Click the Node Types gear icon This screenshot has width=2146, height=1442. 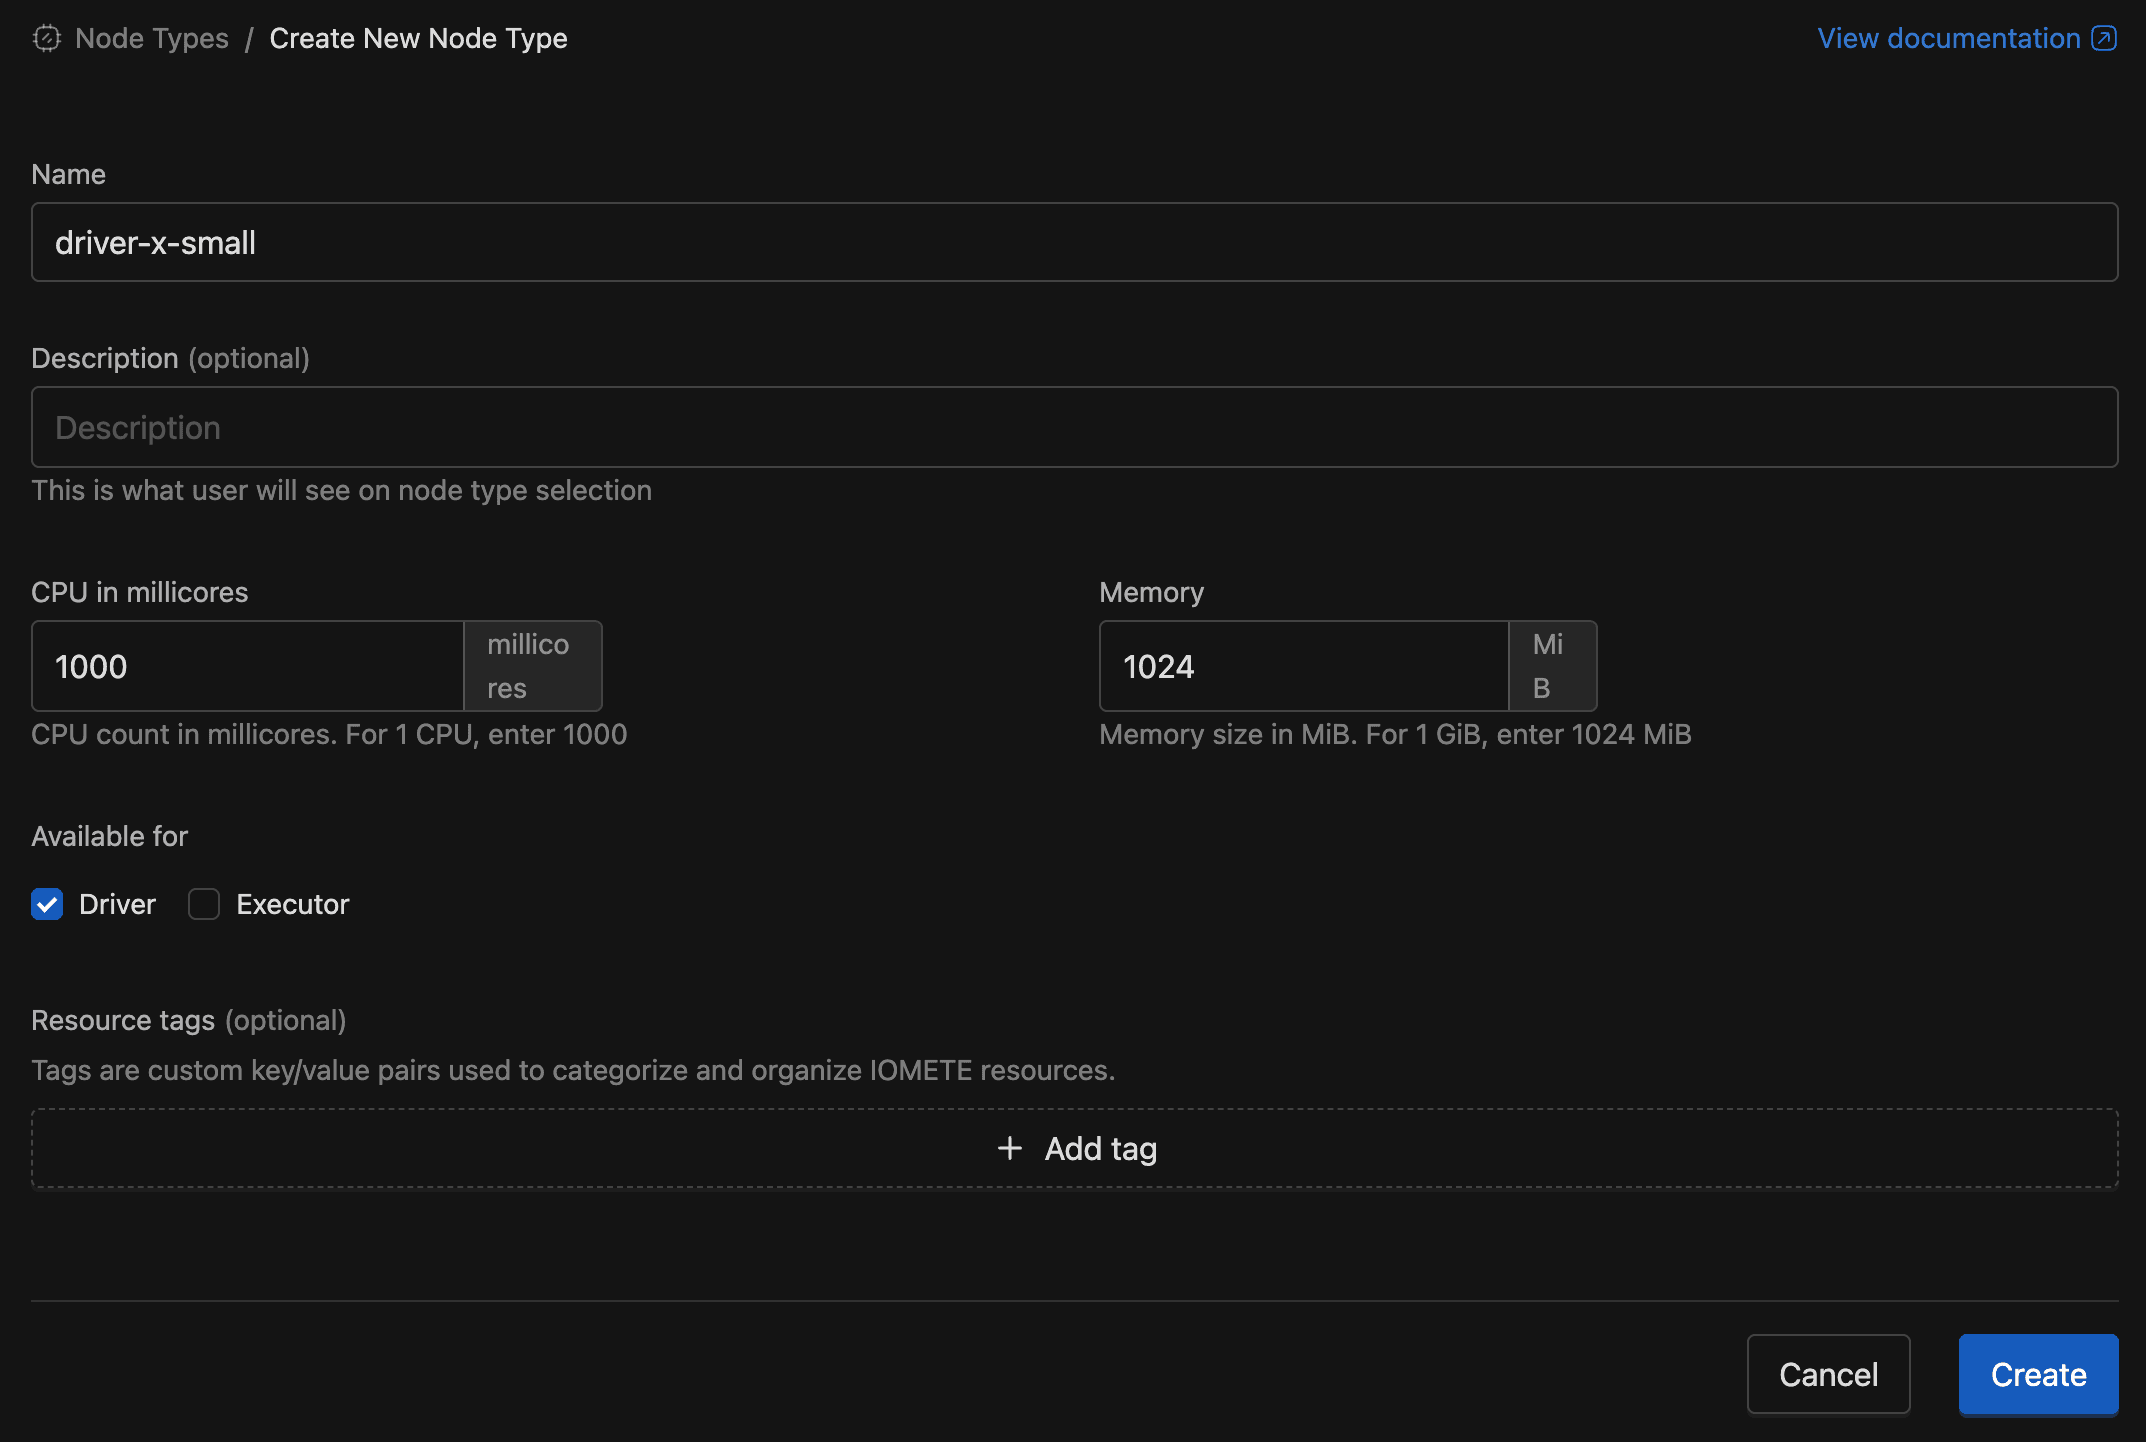[x=46, y=38]
